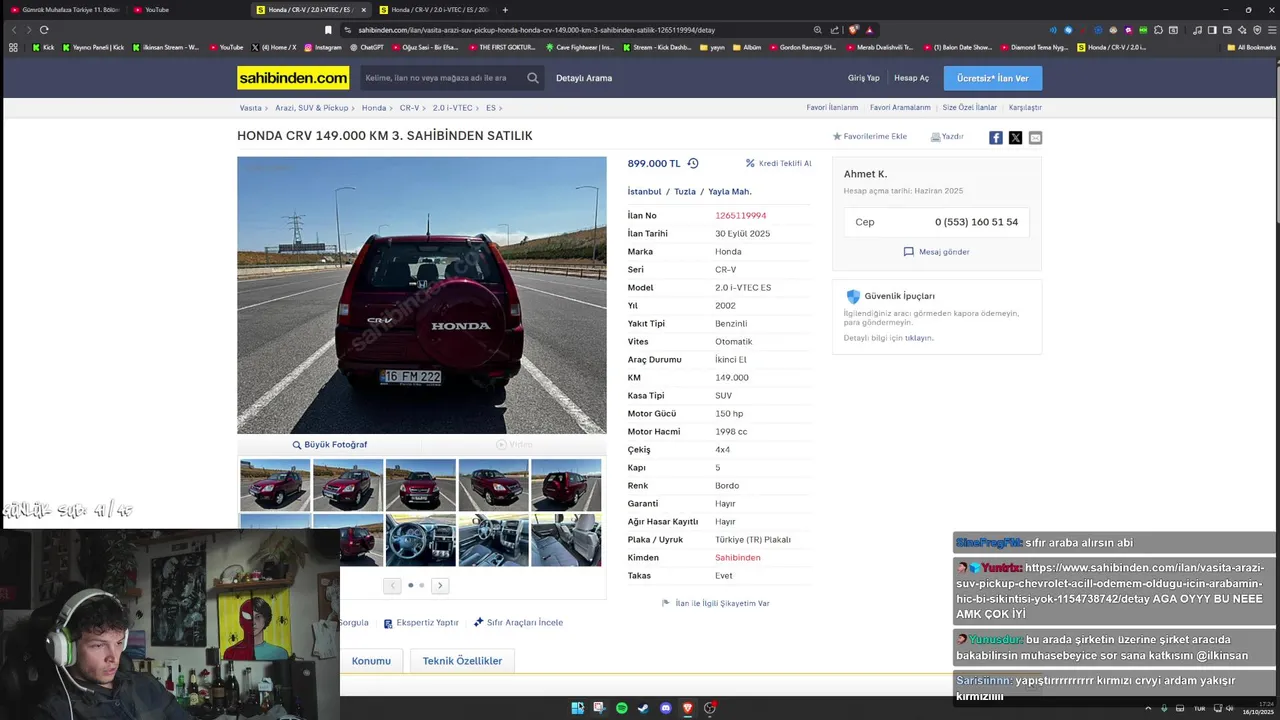
Task: Open YouTube bookmark in bookmarks bar
Action: click(x=225, y=47)
